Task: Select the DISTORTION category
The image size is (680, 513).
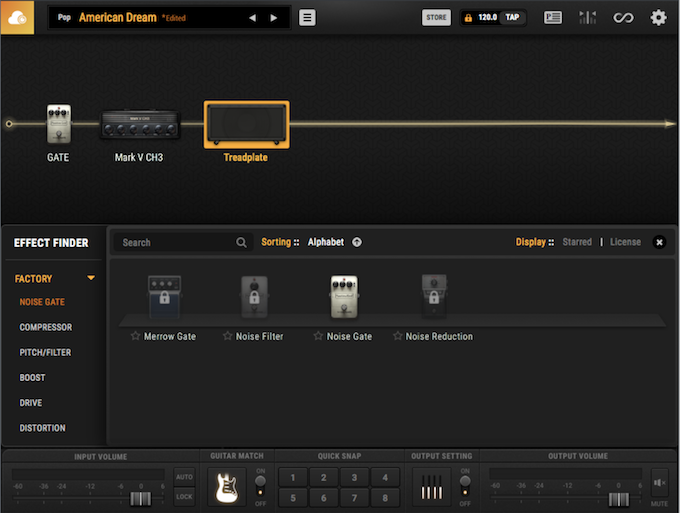Action: 42,428
